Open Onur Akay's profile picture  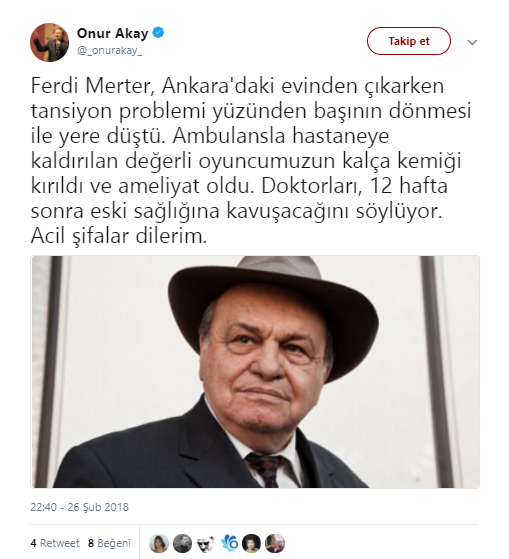(x=50, y=42)
